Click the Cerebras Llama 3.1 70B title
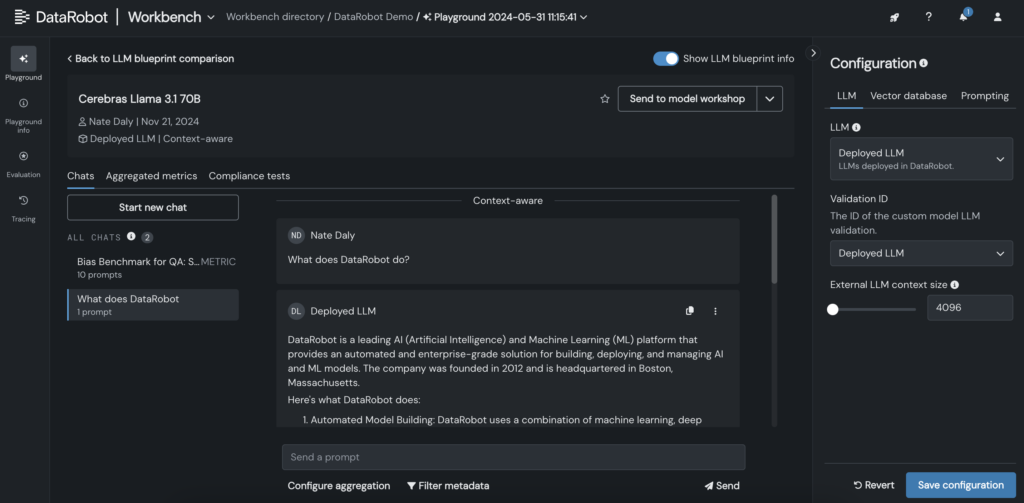Viewport: 1024px width, 503px height. tap(140, 99)
